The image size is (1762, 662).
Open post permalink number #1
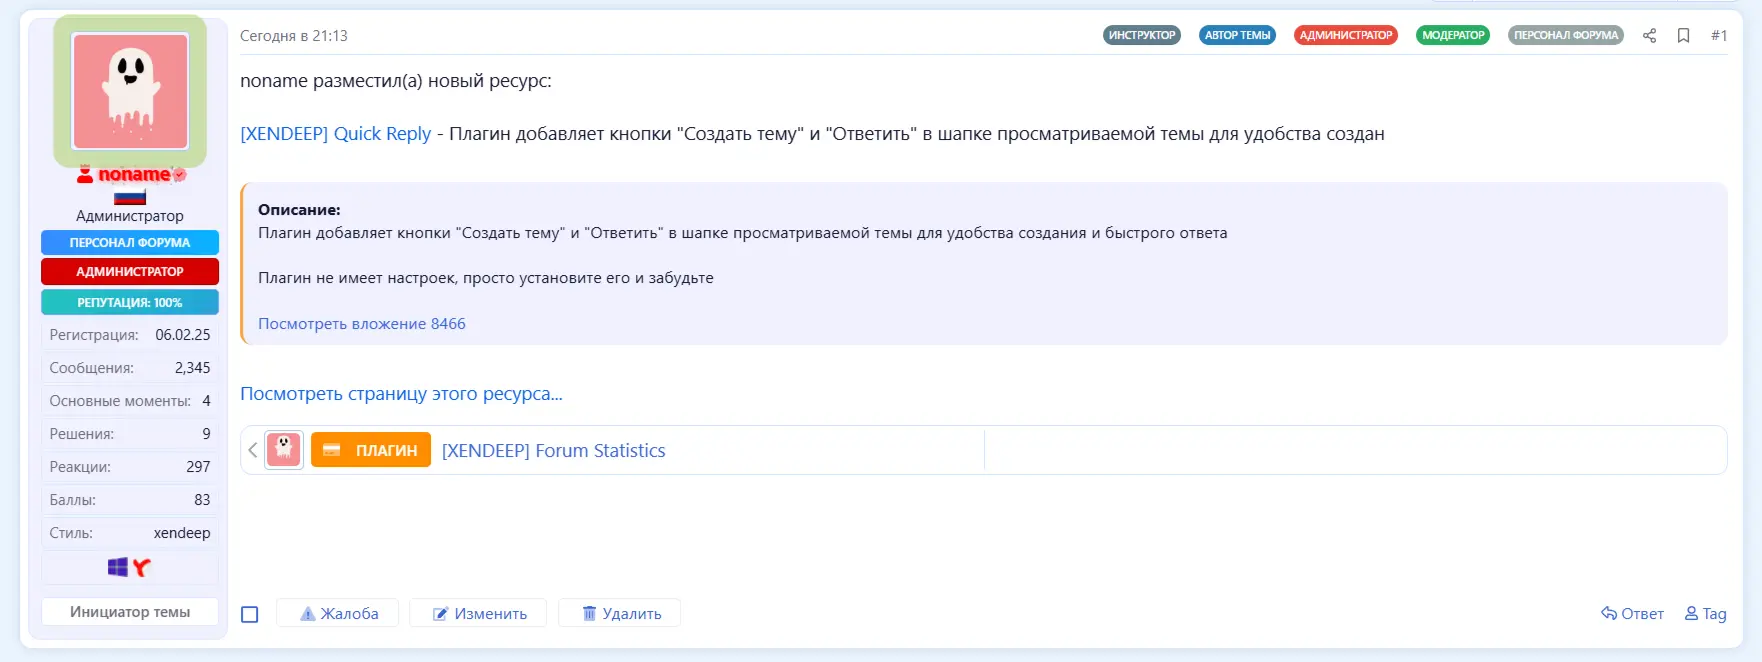coord(1718,36)
